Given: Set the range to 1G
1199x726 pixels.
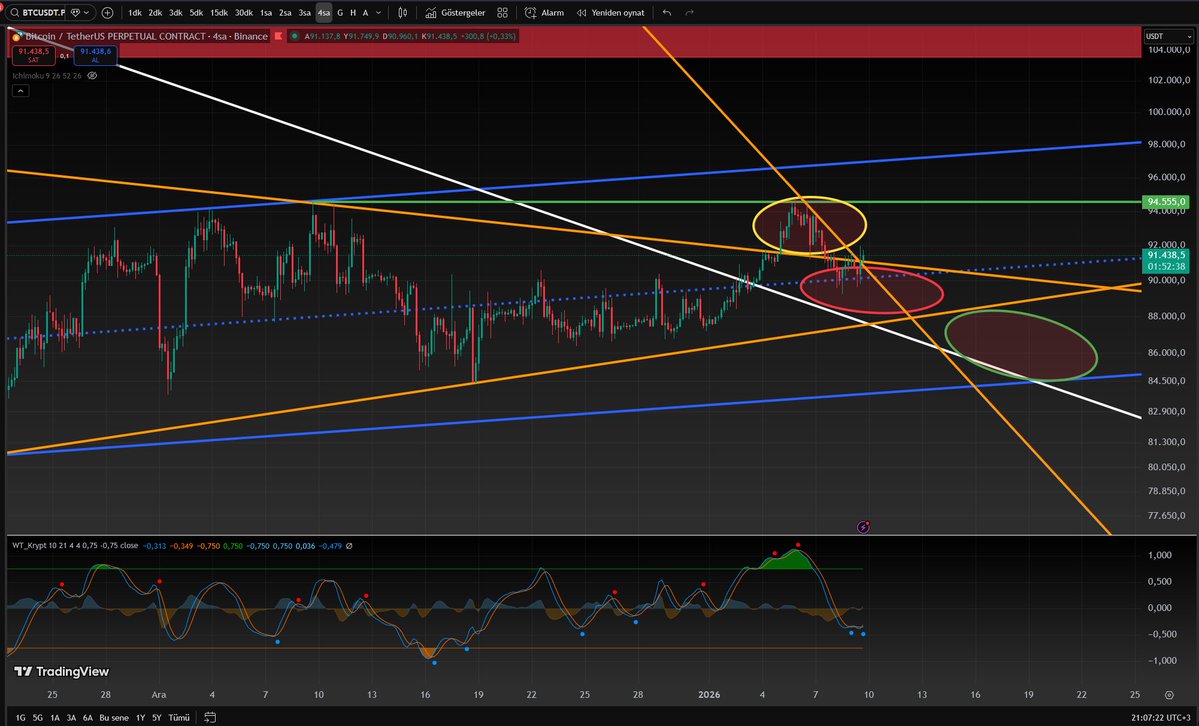Looking at the screenshot, I should 21,718.
